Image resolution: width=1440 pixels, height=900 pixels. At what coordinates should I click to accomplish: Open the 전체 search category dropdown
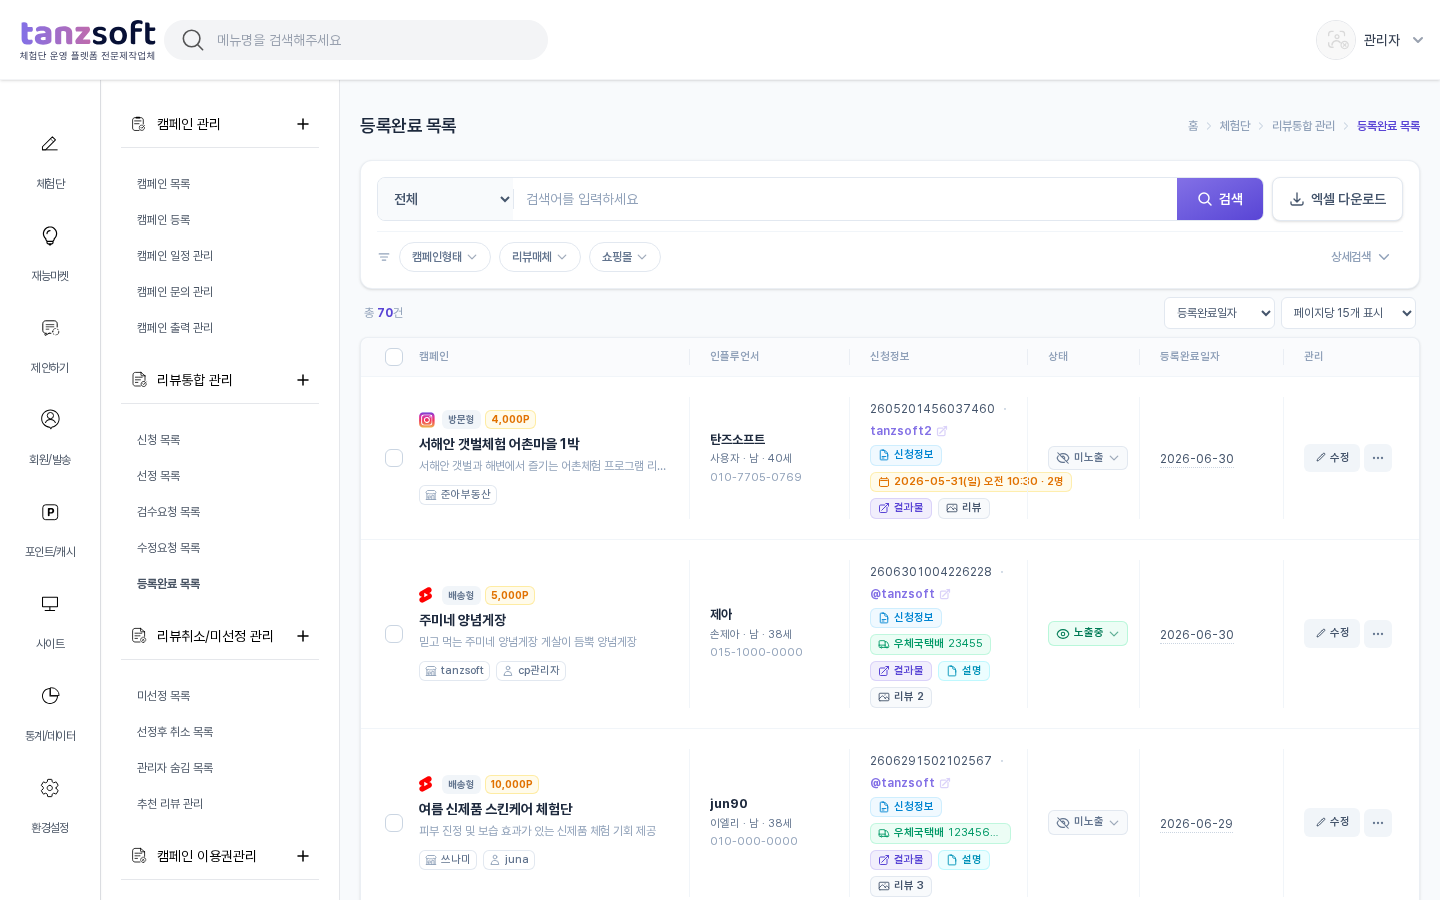pyautogui.click(x=445, y=199)
